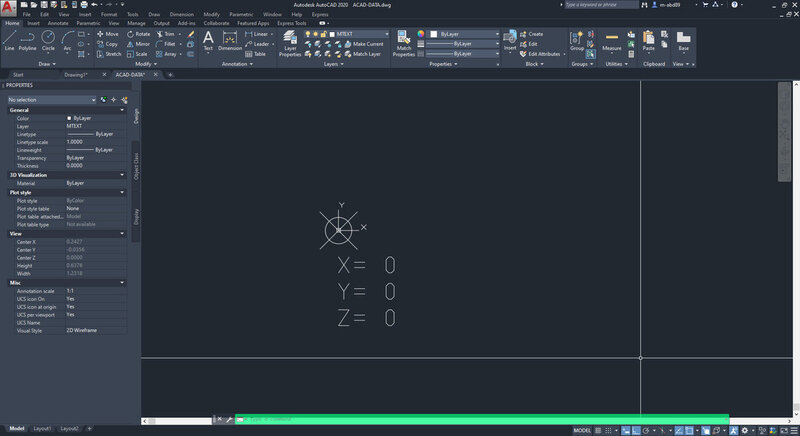Image resolution: width=800 pixels, height=436 pixels.
Task: Click the Make Current button
Action: tap(364, 44)
